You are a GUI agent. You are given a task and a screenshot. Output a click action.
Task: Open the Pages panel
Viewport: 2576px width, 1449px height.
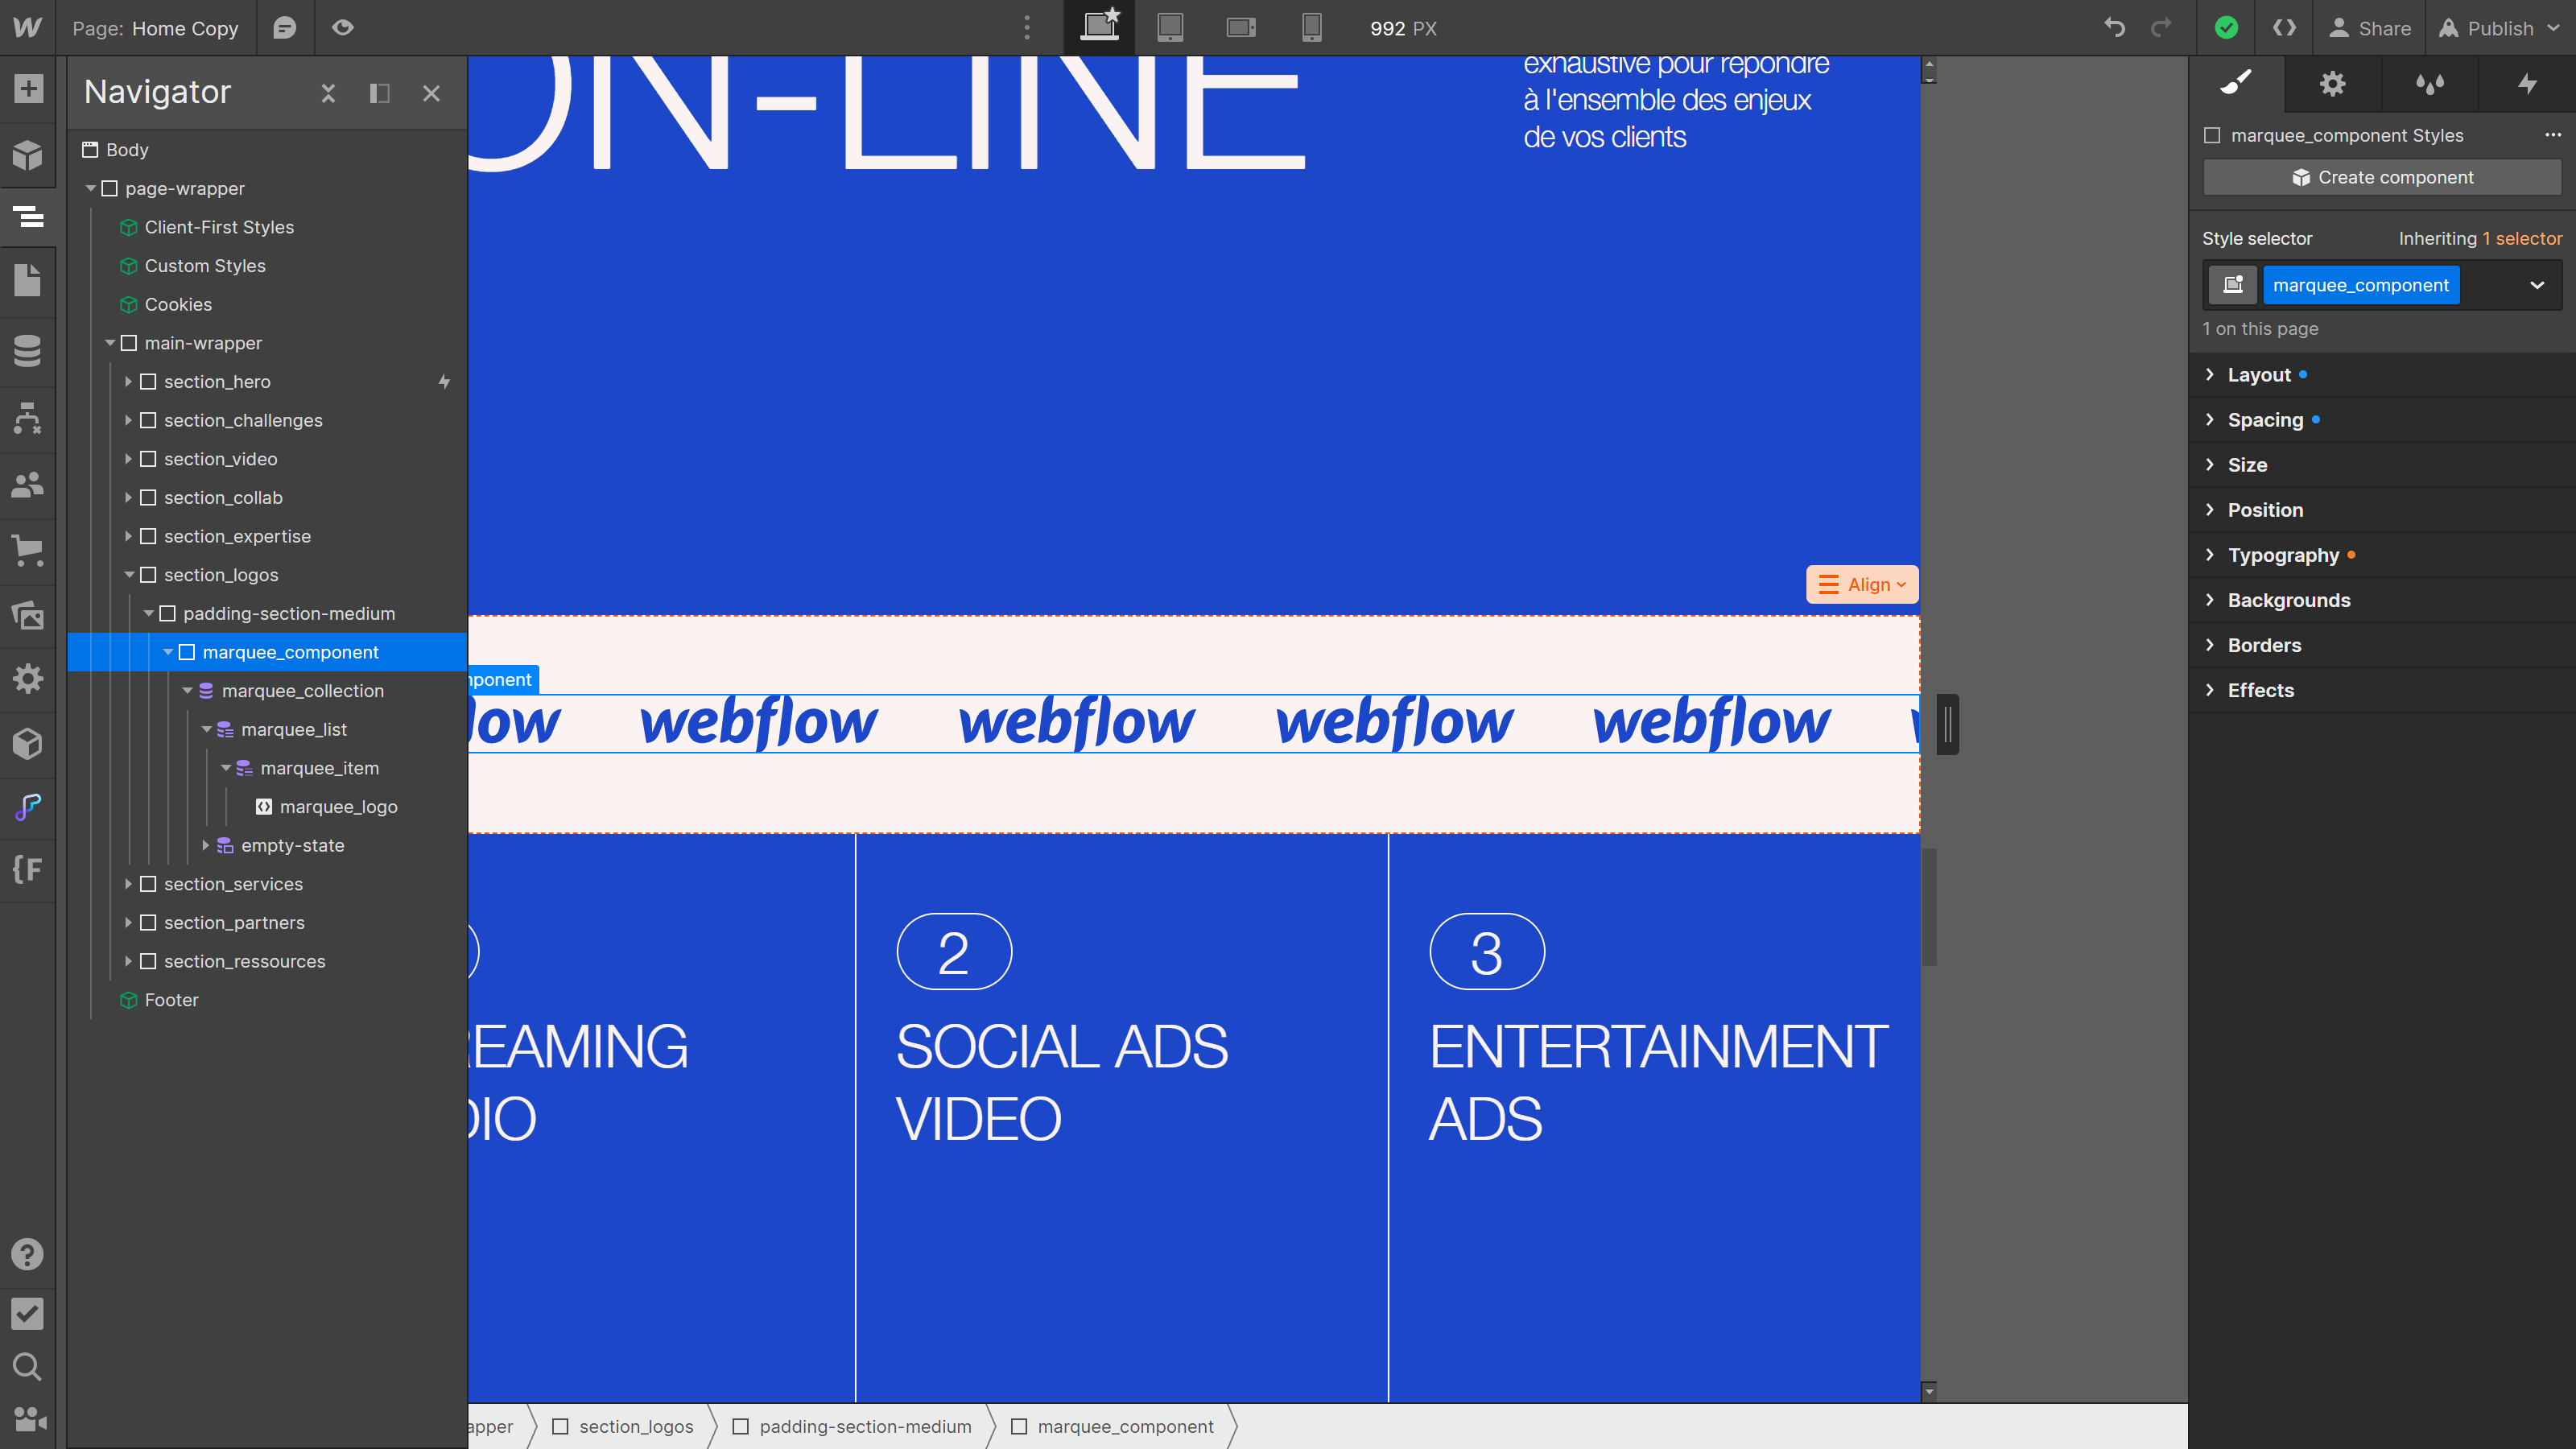pyautogui.click(x=27, y=280)
